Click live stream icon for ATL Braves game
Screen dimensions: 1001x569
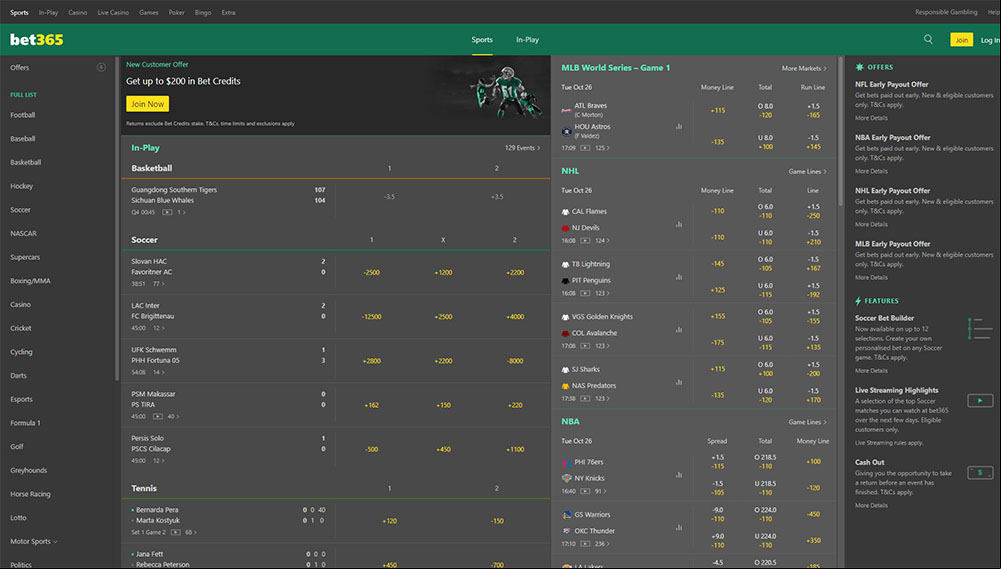point(585,148)
